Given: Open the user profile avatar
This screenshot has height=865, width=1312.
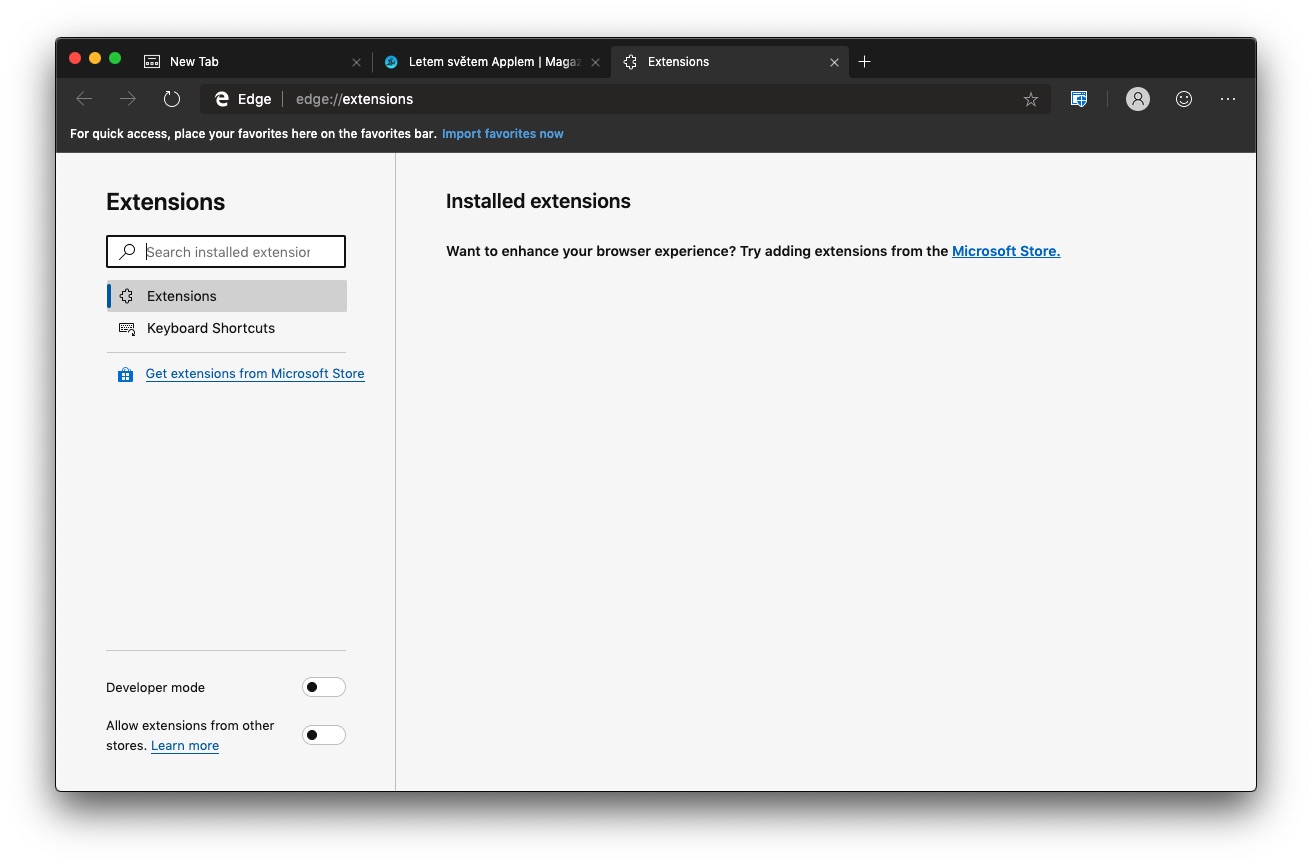Looking at the screenshot, I should click(x=1138, y=99).
